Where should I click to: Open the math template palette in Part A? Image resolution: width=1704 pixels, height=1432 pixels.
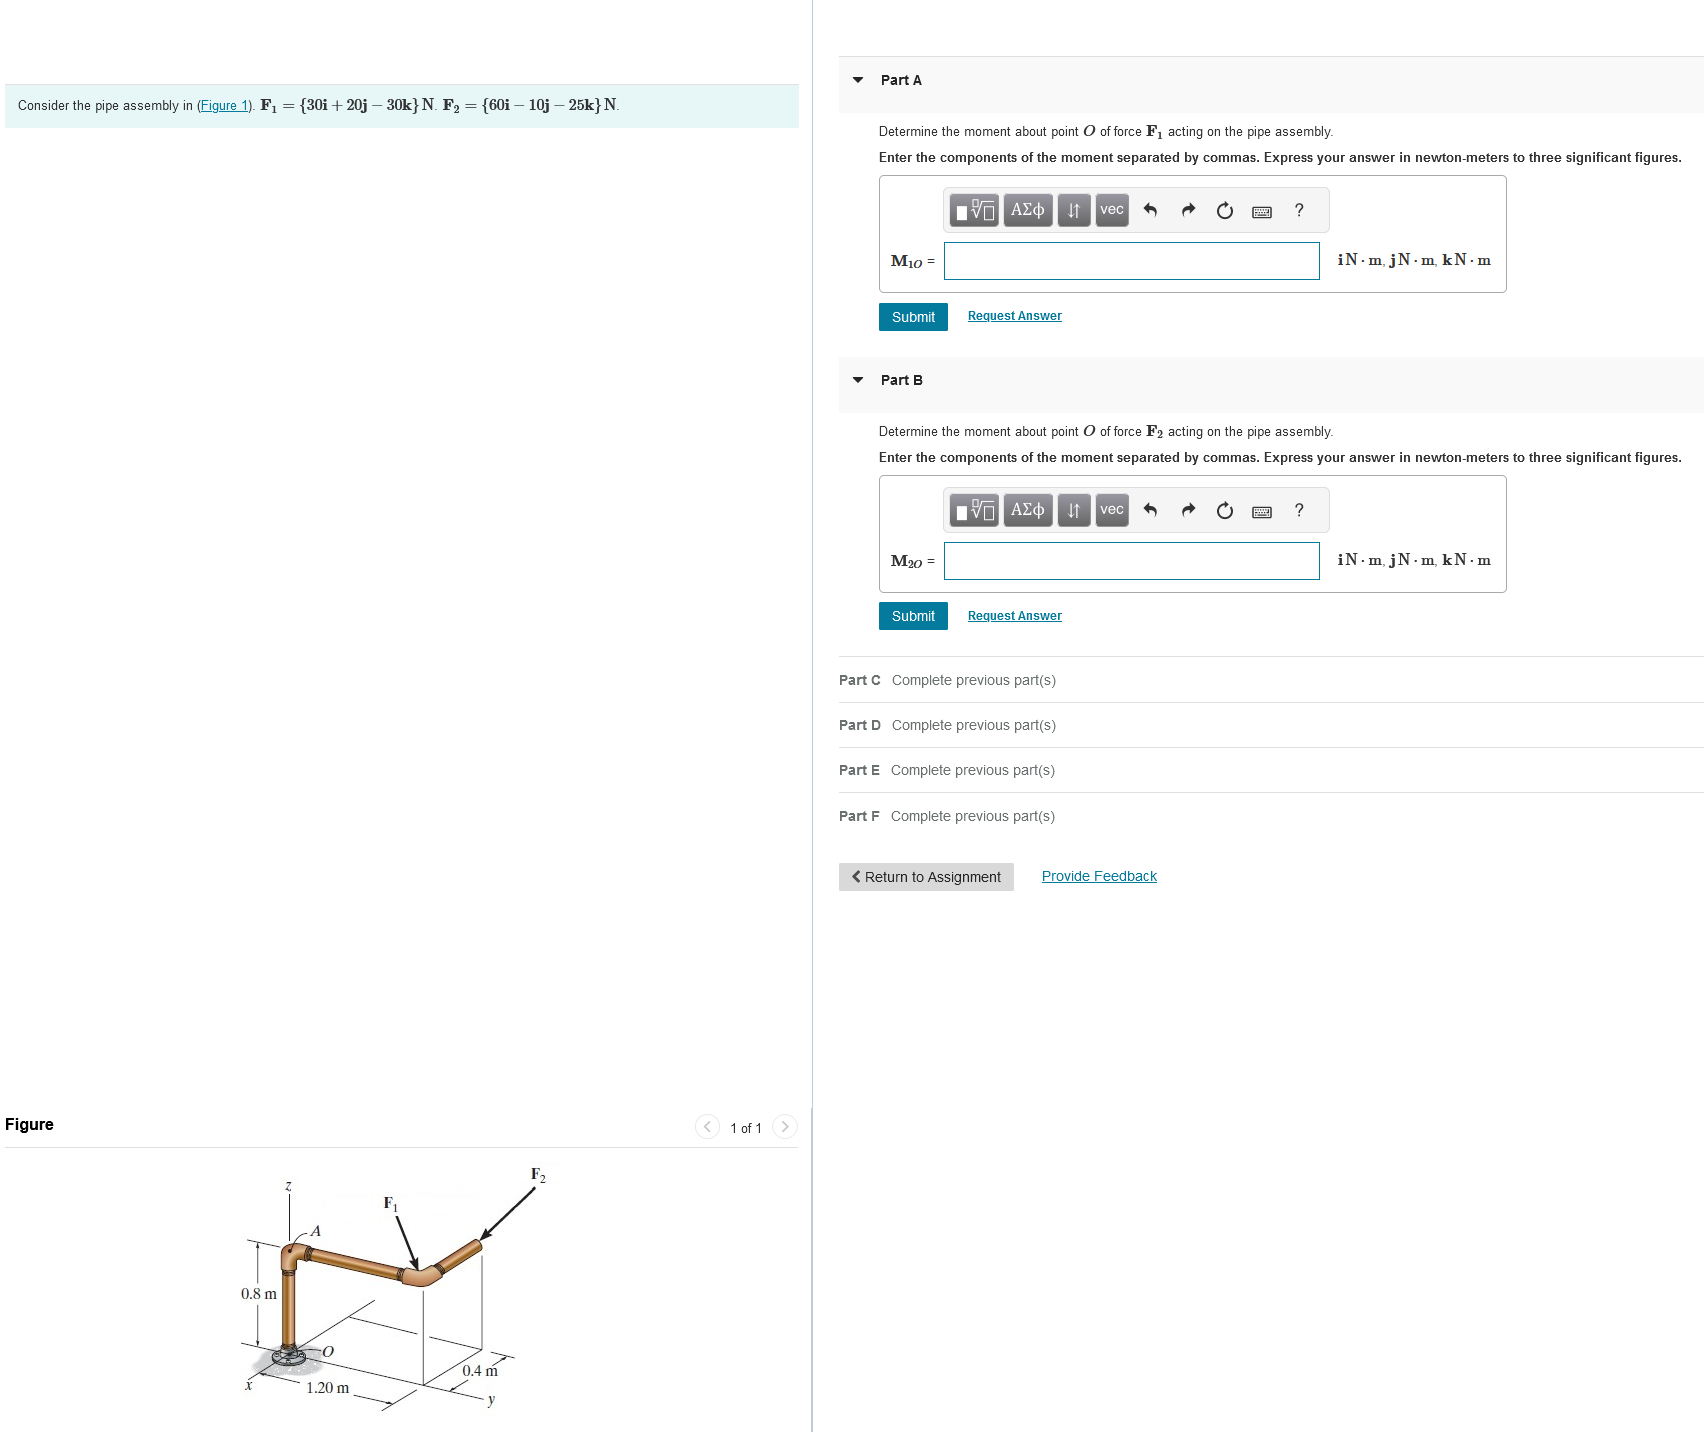(972, 210)
